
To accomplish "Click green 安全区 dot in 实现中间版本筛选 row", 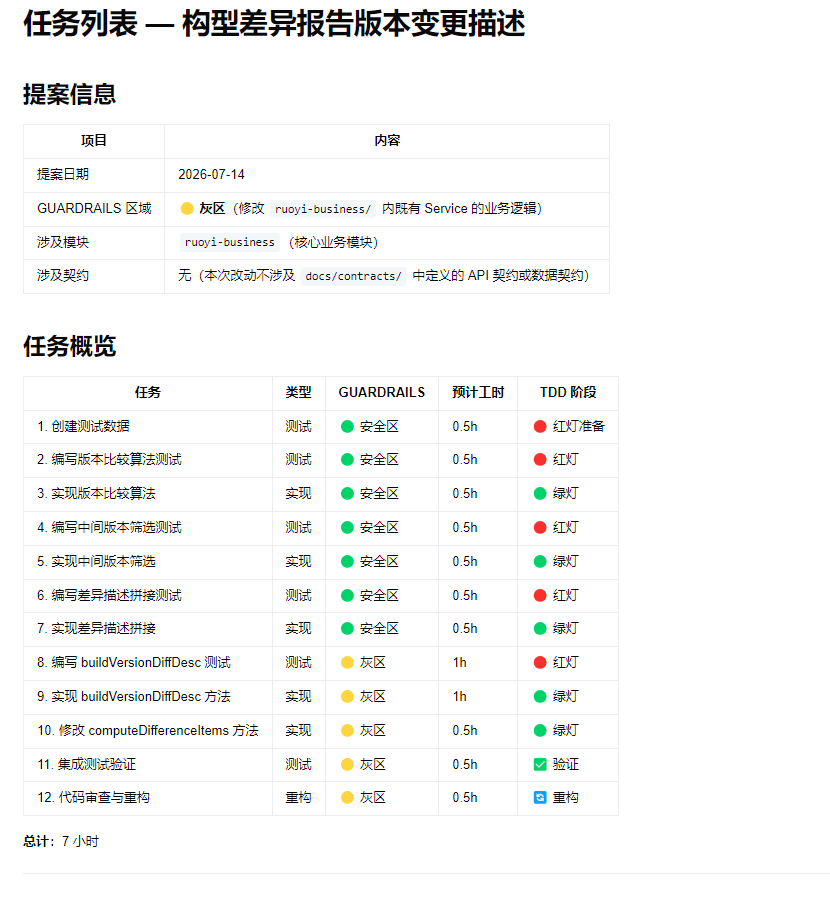I will click(x=347, y=562).
